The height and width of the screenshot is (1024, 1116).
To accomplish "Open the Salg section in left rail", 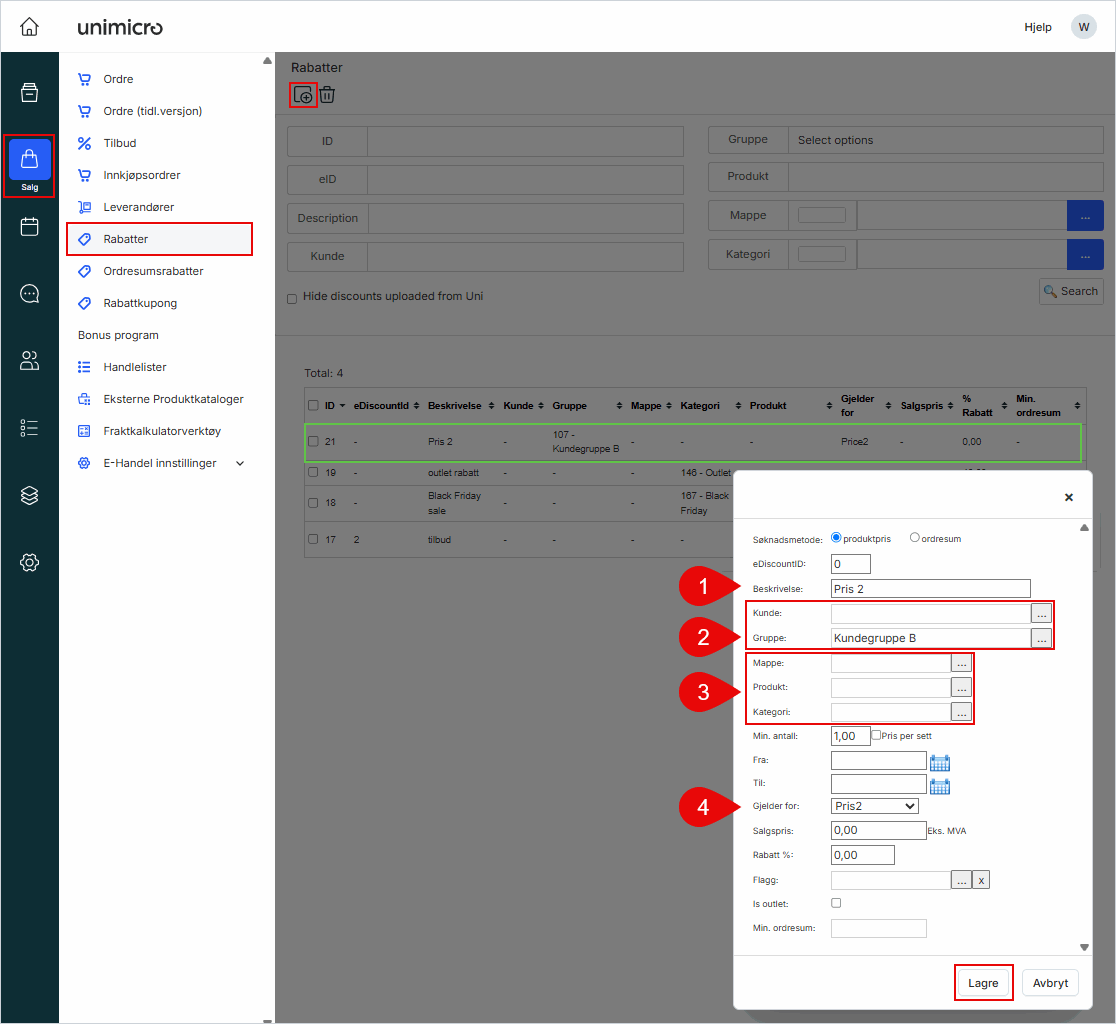I will 29,166.
